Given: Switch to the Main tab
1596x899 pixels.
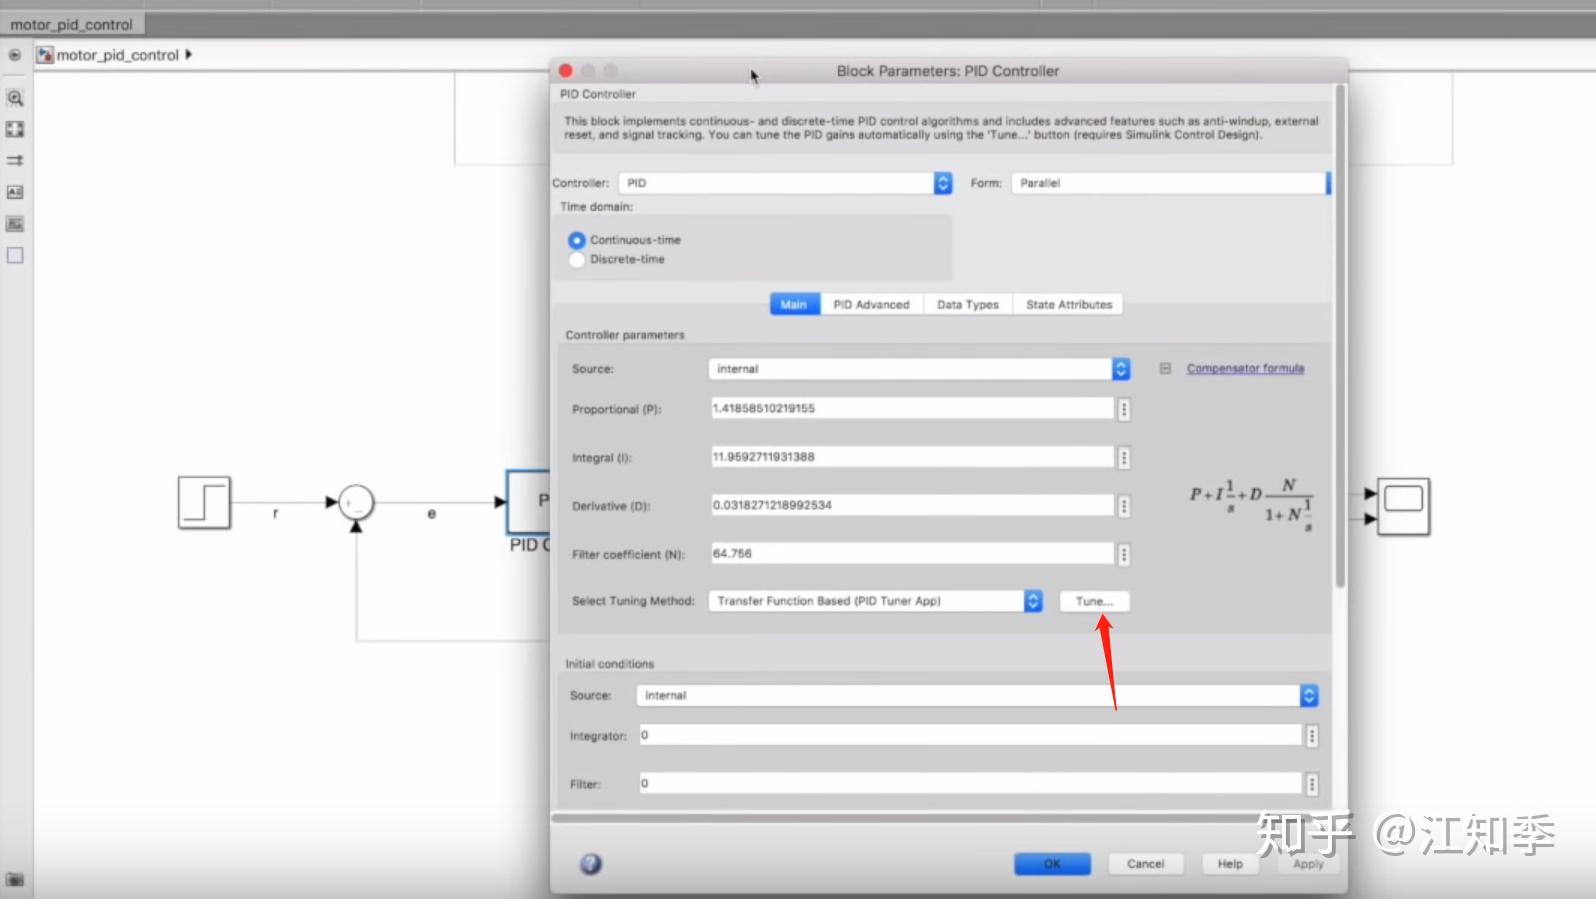Looking at the screenshot, I should coord(794,304).
